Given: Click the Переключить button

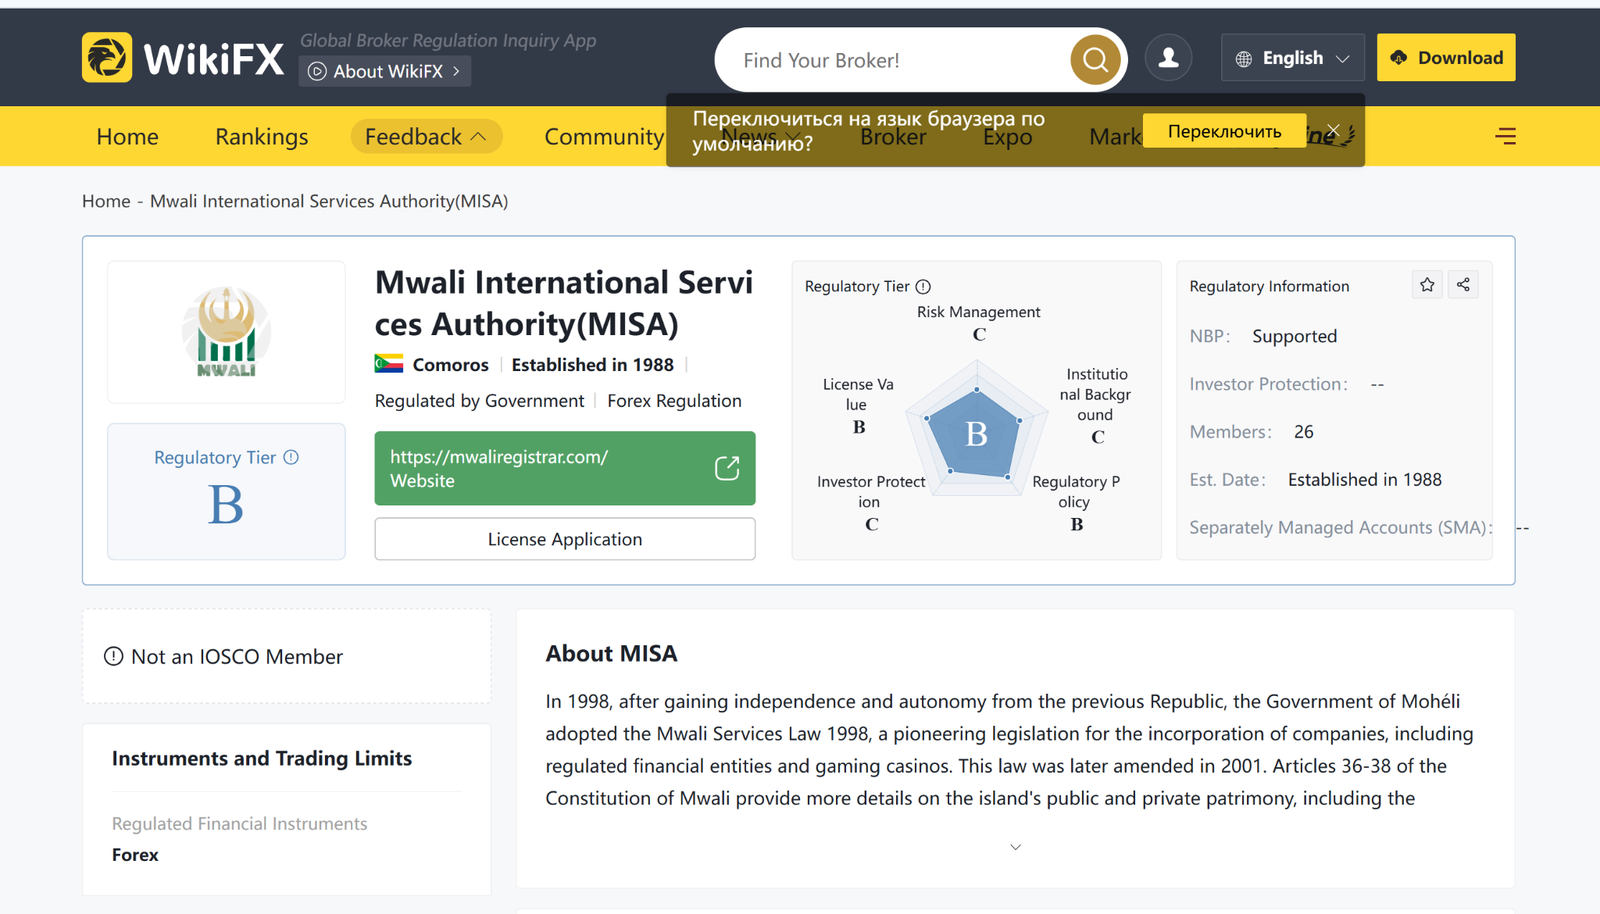Looking at the screenshot, I should [1224, 131].
